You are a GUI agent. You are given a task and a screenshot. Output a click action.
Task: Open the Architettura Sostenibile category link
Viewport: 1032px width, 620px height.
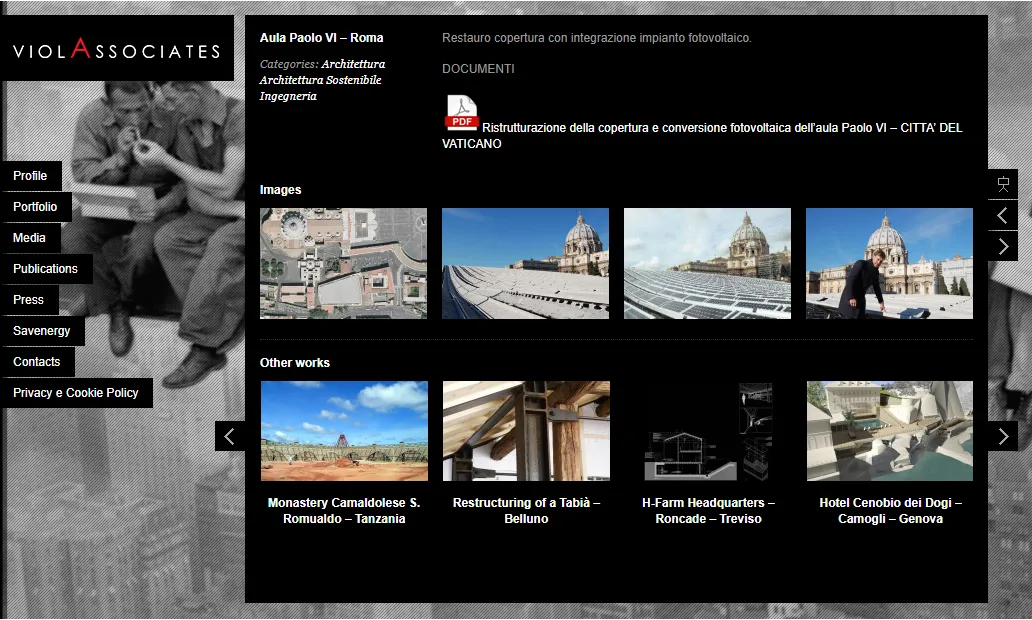pos(320,80)
